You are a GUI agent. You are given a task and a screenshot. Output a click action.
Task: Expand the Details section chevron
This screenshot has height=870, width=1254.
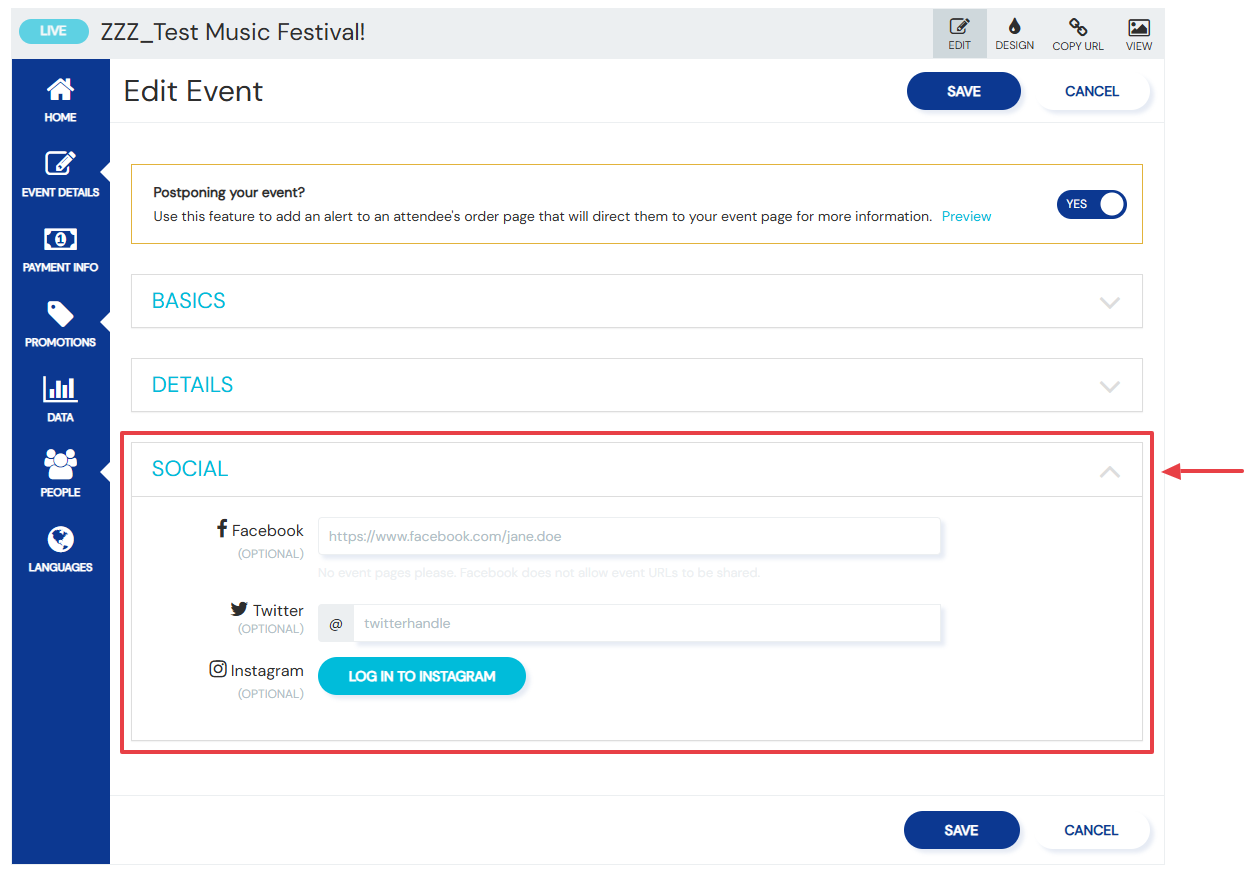1110,386
